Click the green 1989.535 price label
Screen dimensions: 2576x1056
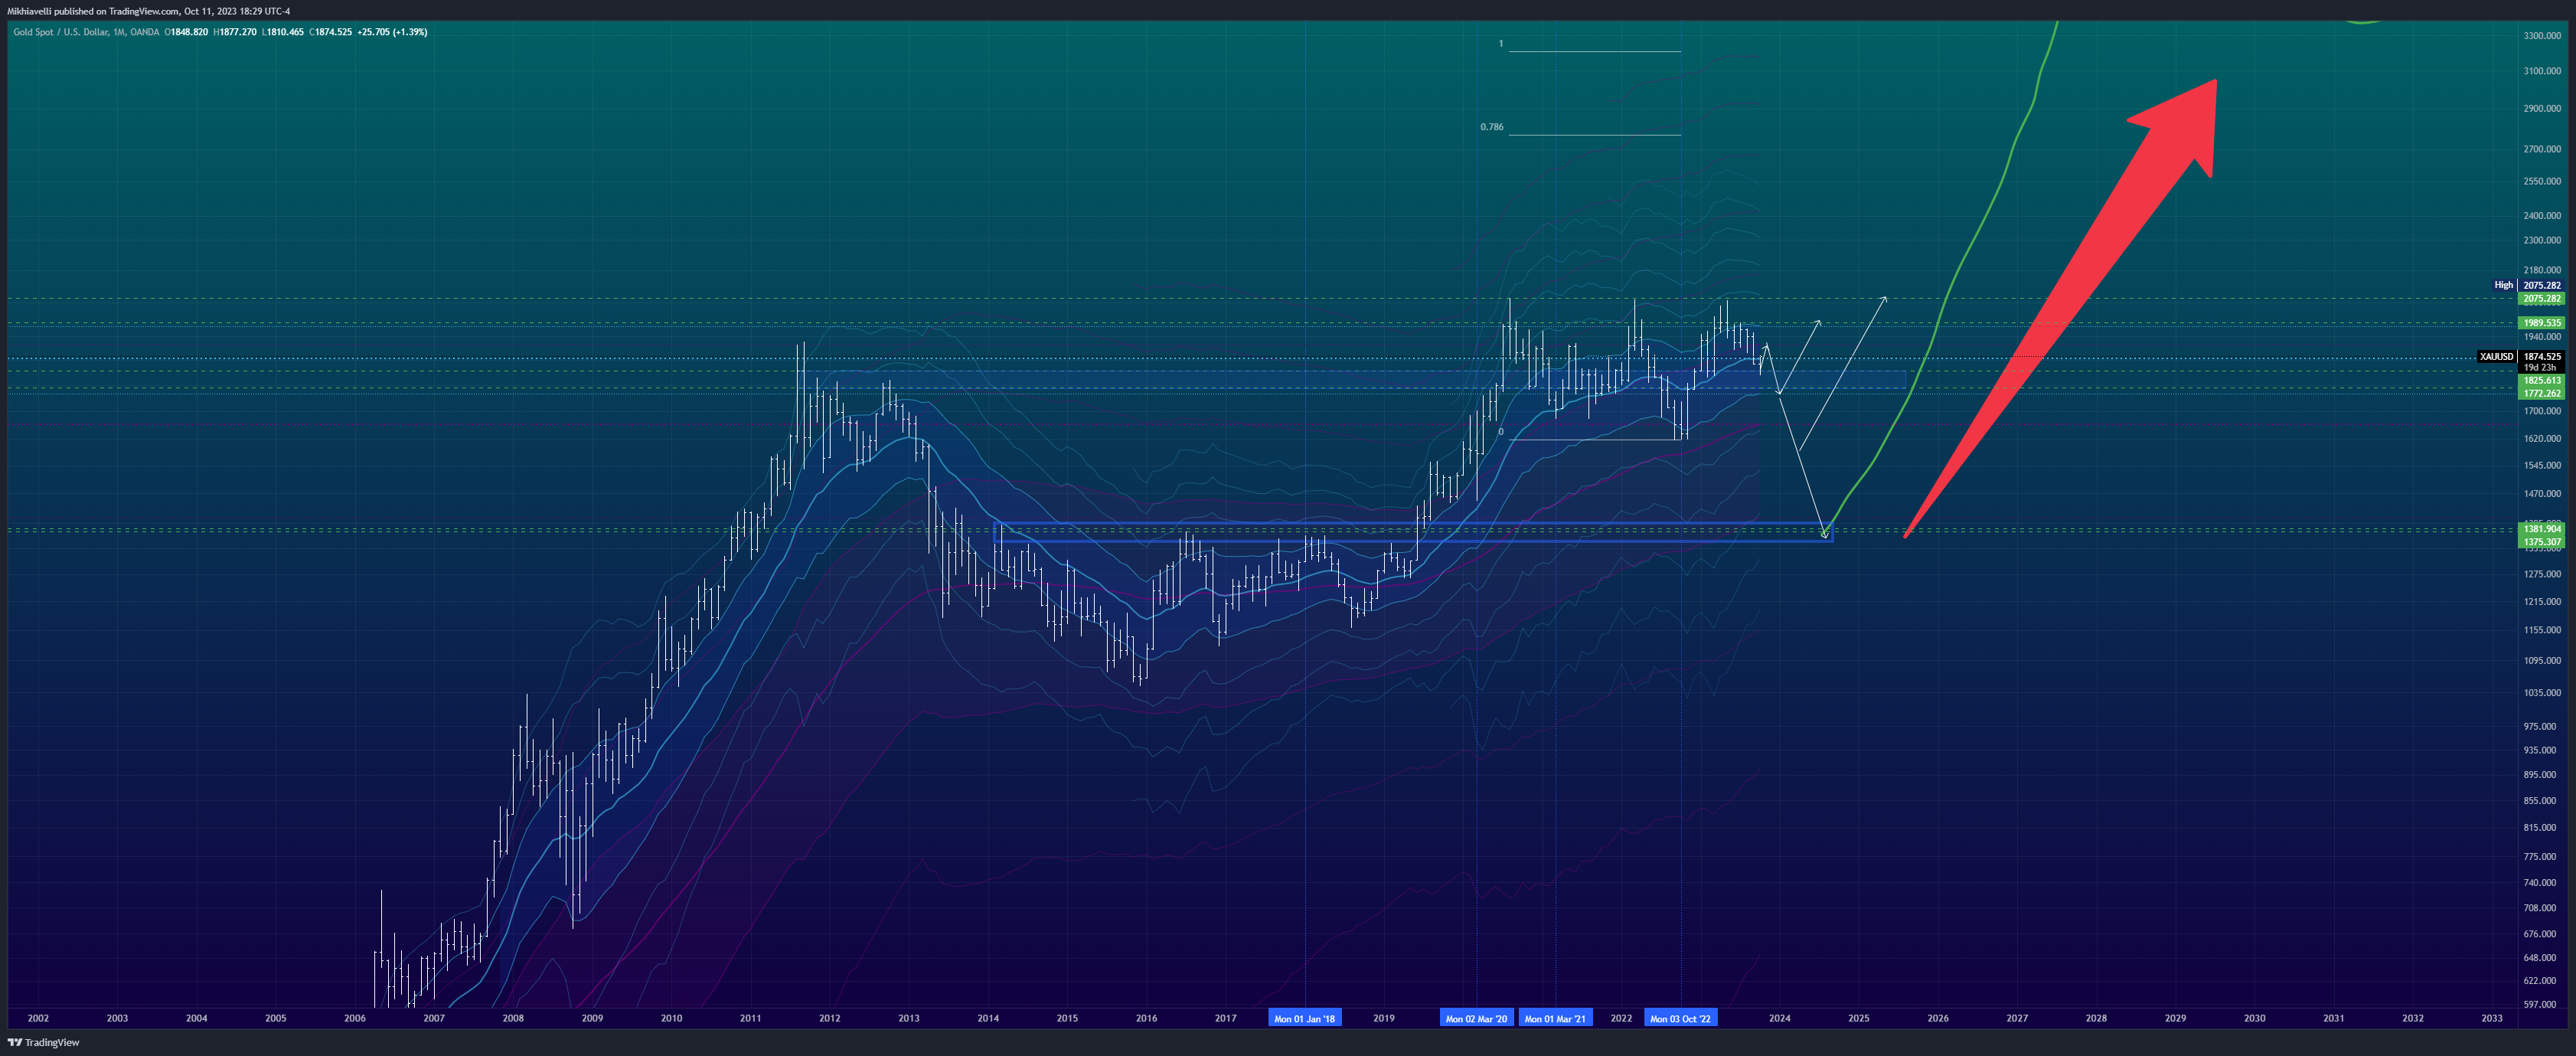pos(2541,323)
